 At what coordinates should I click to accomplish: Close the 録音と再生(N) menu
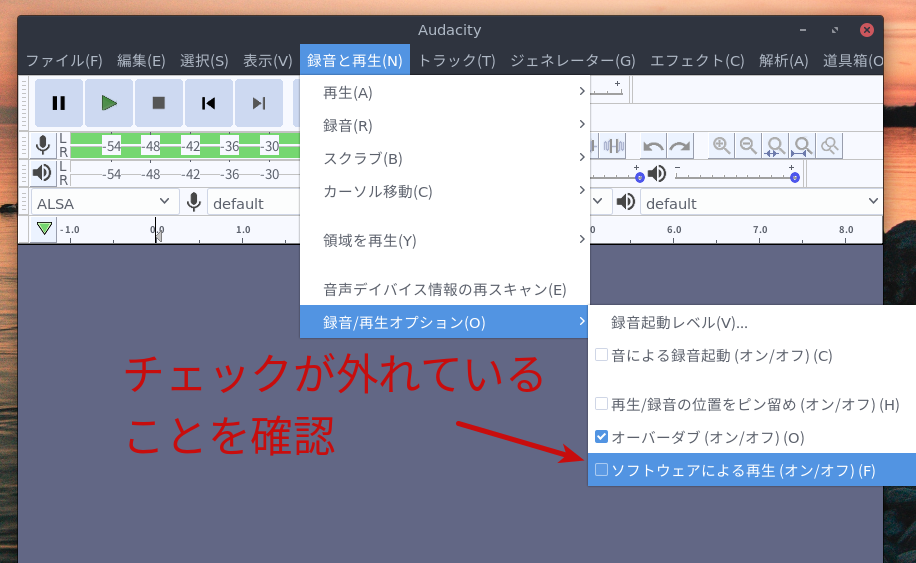[x=355, y=60]
